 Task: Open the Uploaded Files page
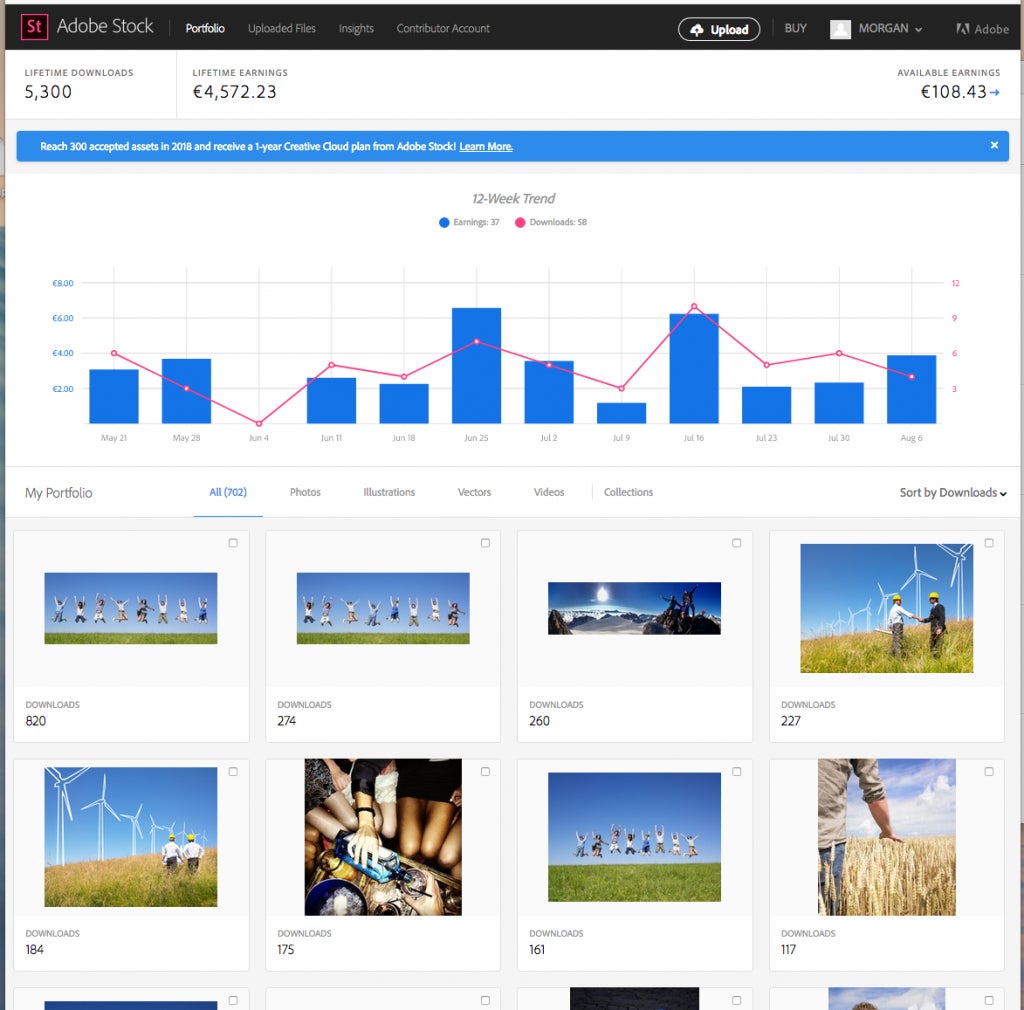pos(281,29)
